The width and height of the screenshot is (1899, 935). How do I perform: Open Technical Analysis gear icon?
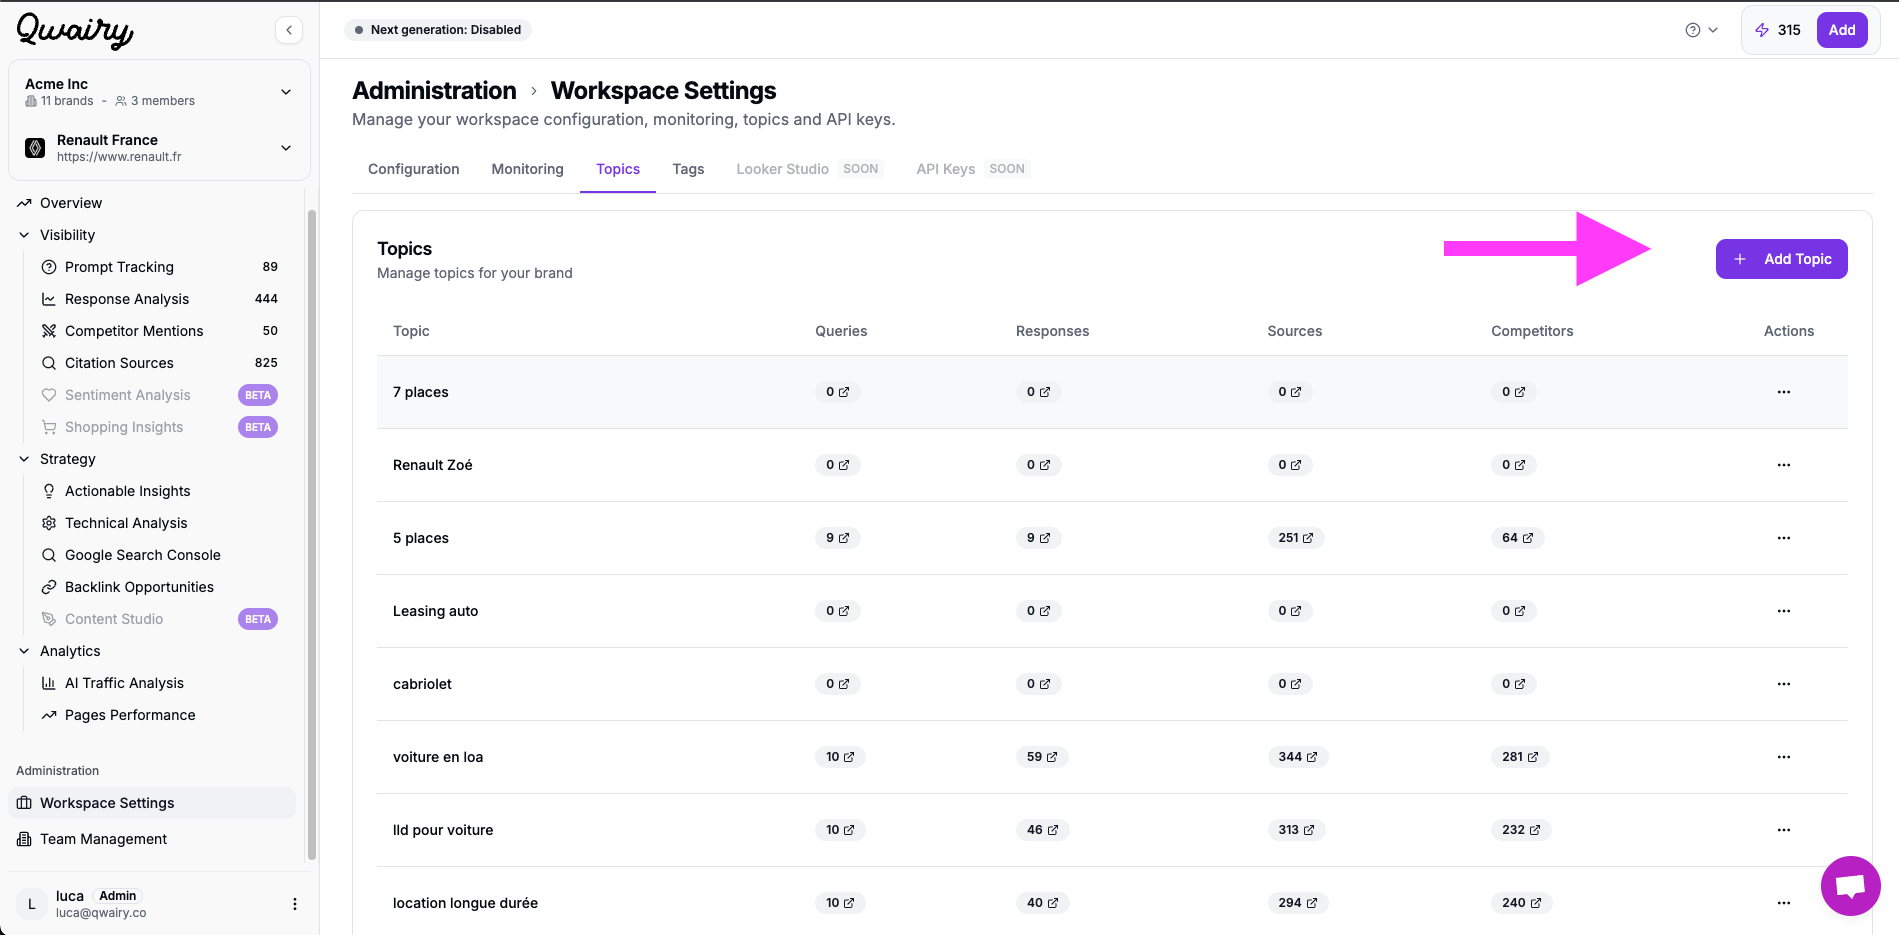point(48,523)
